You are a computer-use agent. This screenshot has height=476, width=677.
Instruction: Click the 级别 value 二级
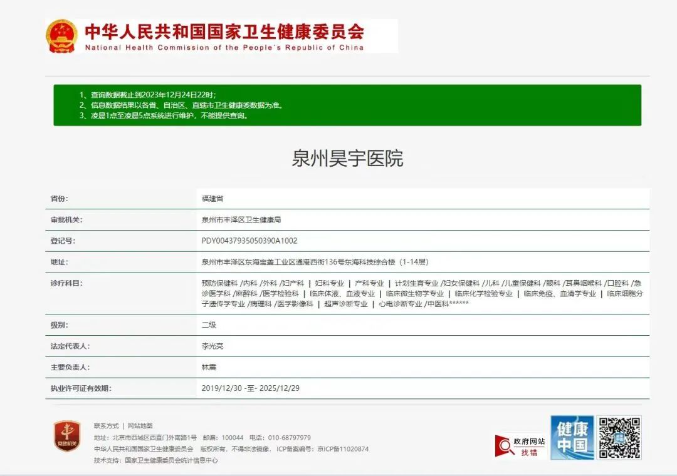(209, 325)
